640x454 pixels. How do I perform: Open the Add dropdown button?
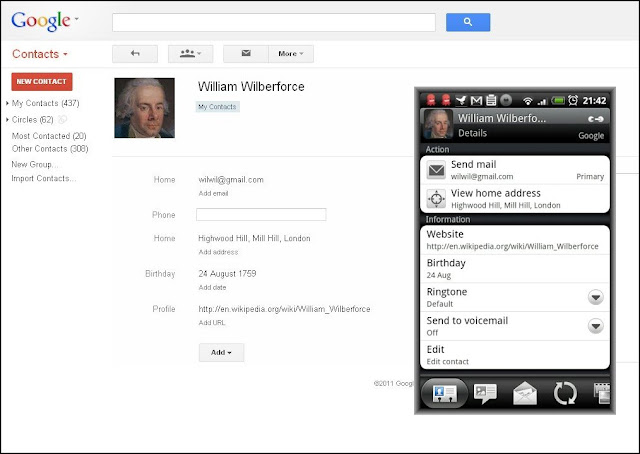coord(222,352)
